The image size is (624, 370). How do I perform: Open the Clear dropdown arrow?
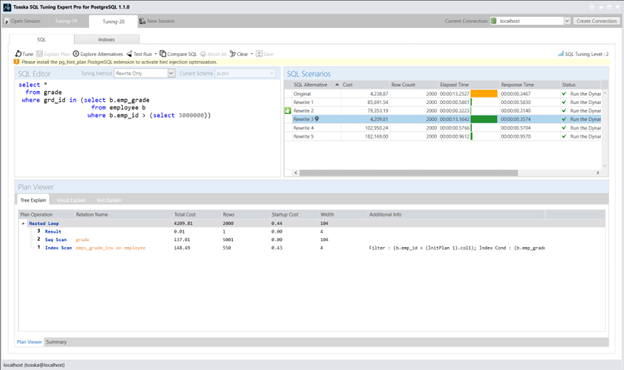(252, 54)
